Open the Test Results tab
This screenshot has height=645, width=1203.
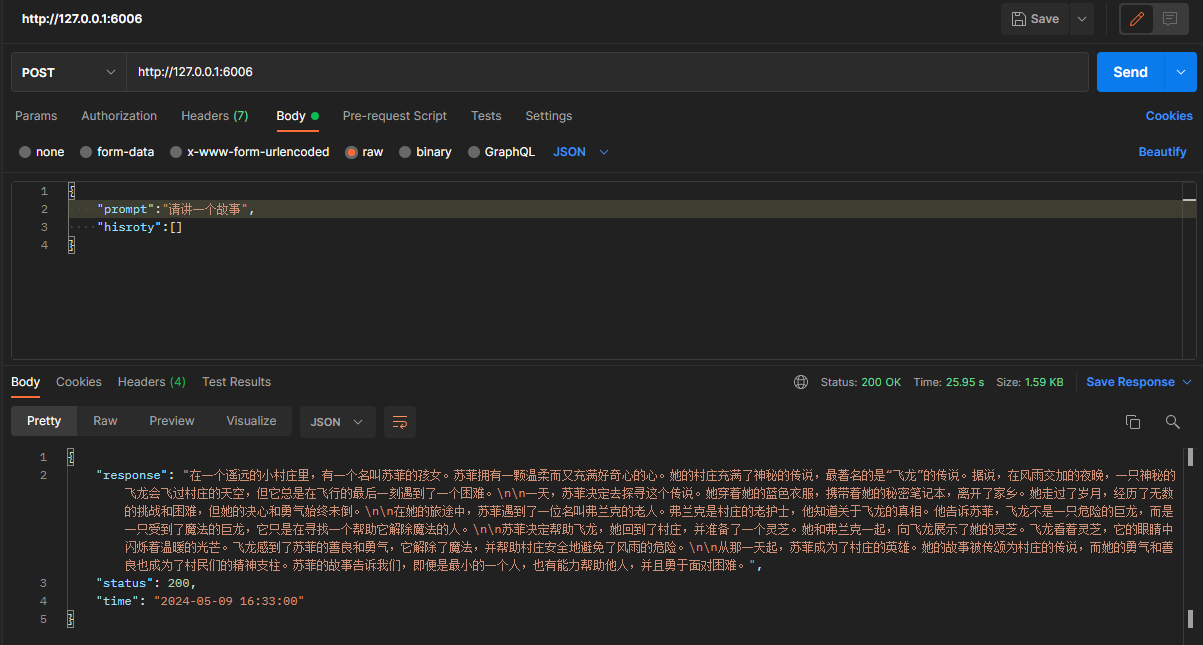(236, 382)
